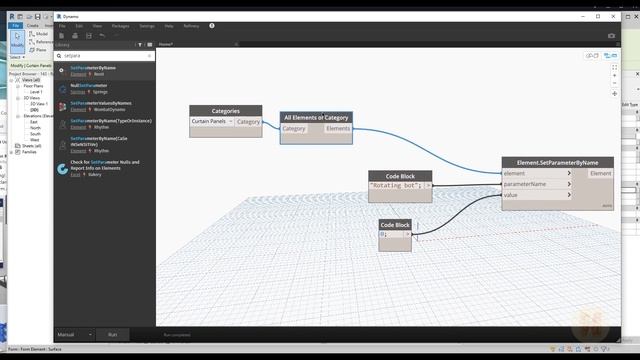This screenshot has height=360, width=640.
Task: Click the info notification icon next to Refinery
Action: point(212,26)
